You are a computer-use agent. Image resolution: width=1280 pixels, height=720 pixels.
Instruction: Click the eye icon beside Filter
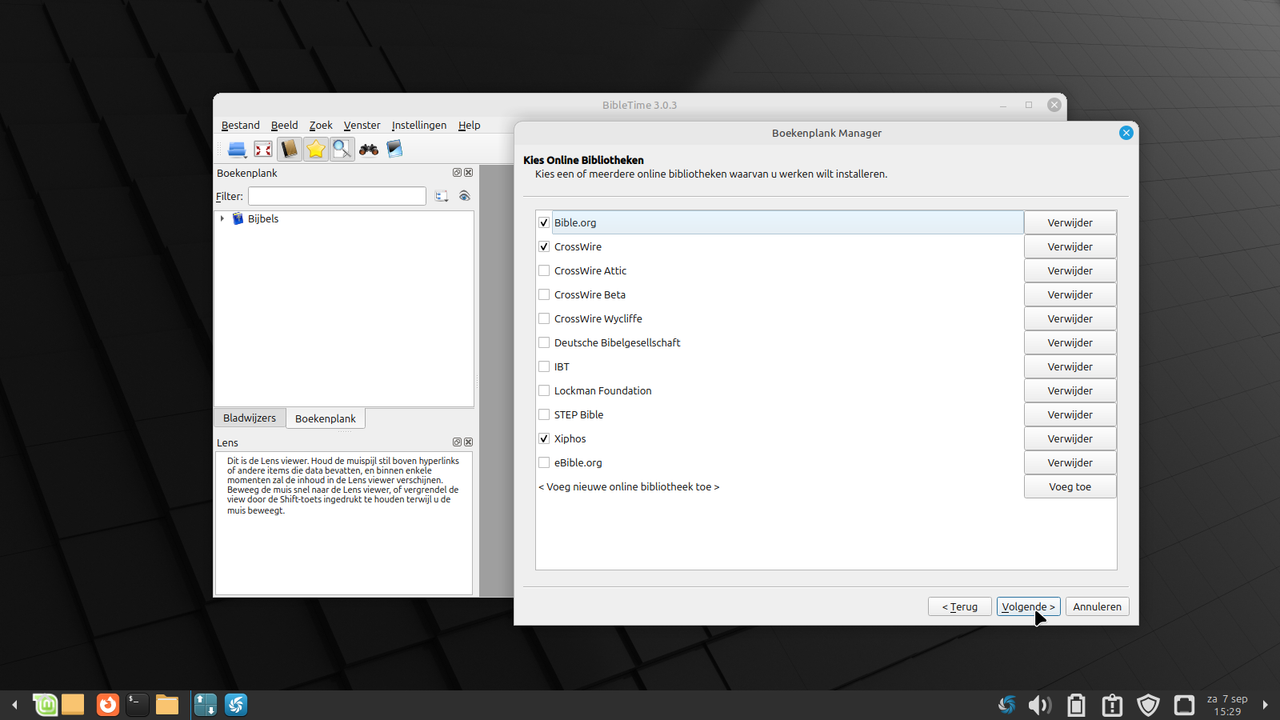(465, 196)
